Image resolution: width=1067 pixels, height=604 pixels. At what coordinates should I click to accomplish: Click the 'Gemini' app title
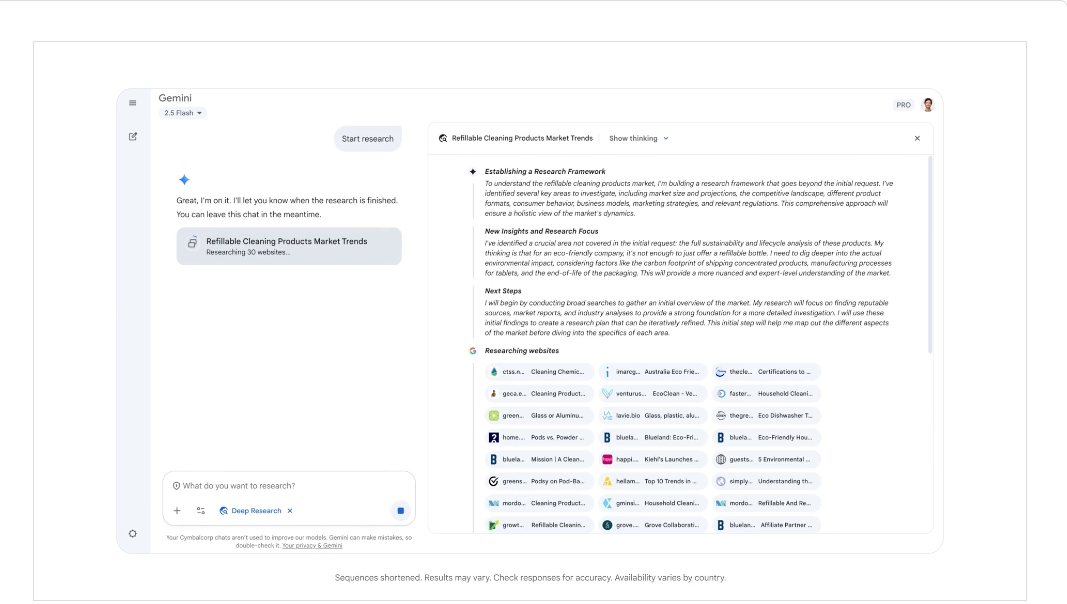click(175, 98)
